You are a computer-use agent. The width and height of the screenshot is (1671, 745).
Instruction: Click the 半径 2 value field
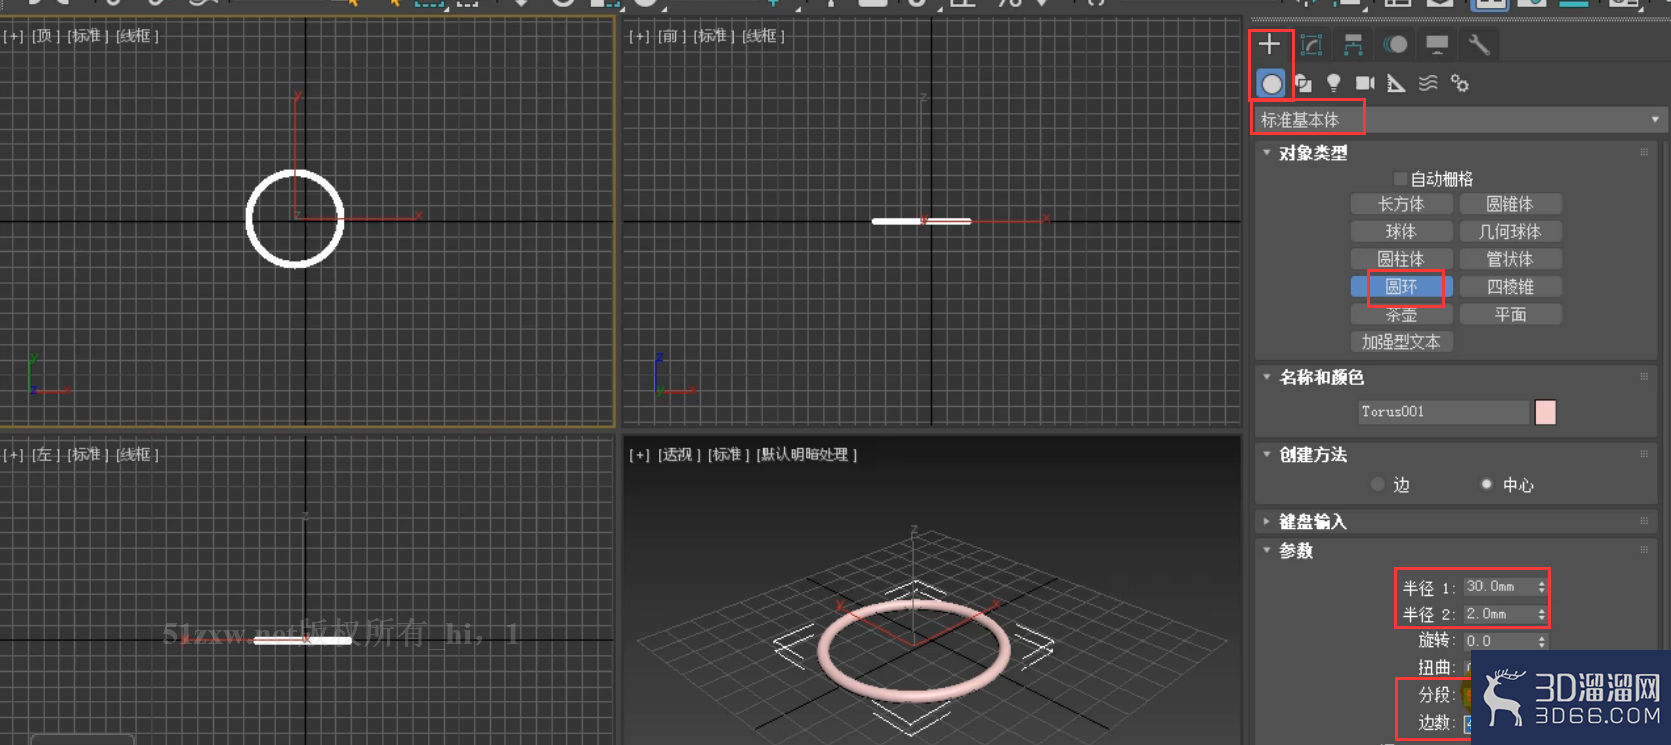[1499, 614]
